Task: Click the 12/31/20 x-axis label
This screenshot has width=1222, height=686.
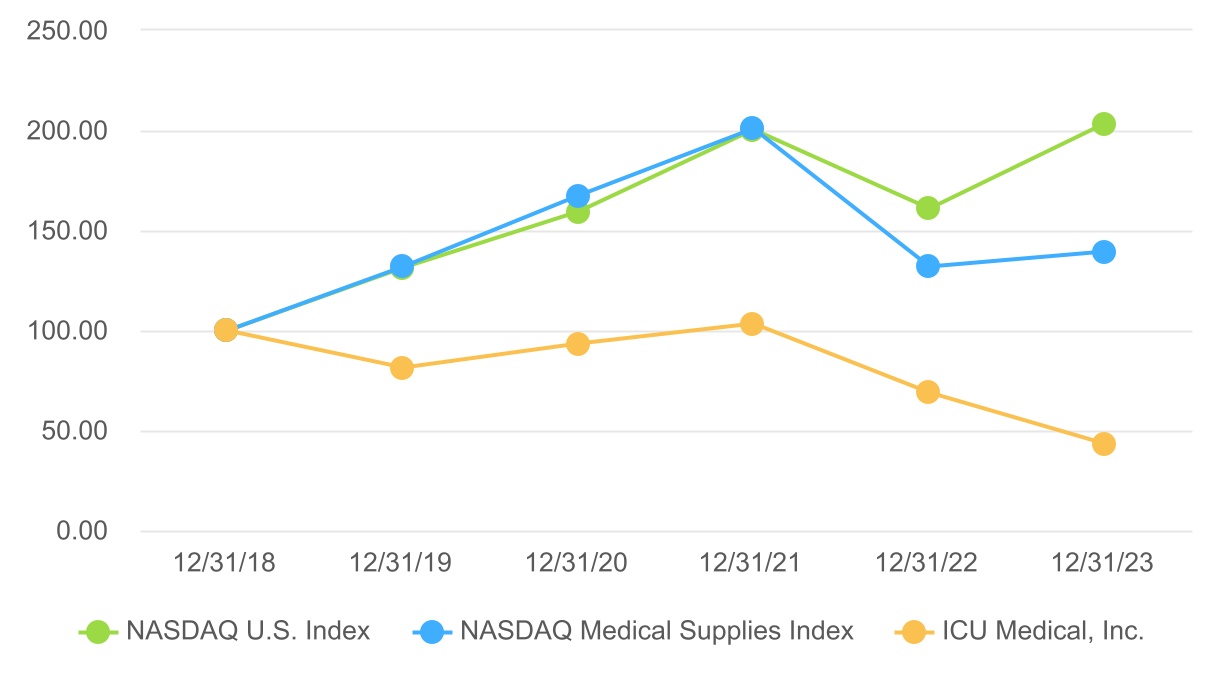Action: (577, 564)
